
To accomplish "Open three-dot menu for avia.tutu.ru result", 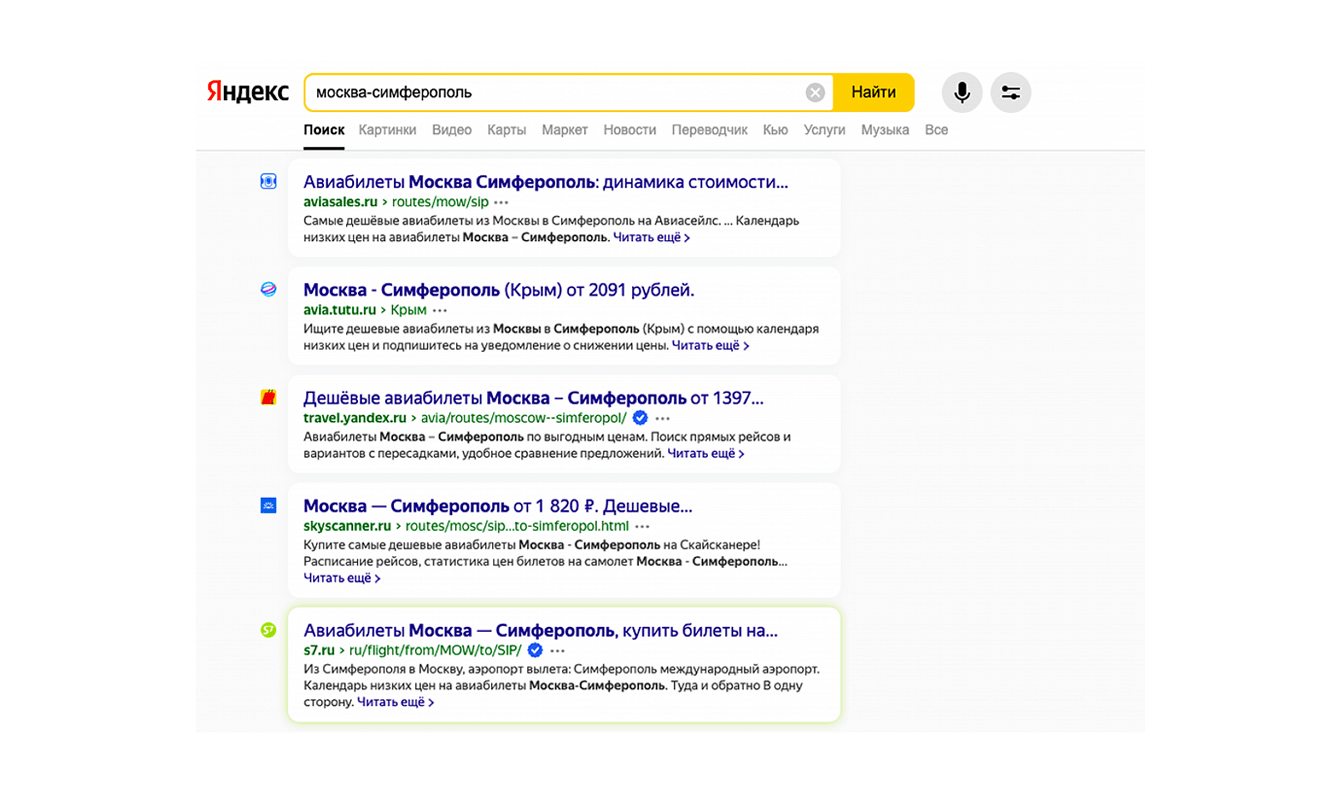I will 439,310.
